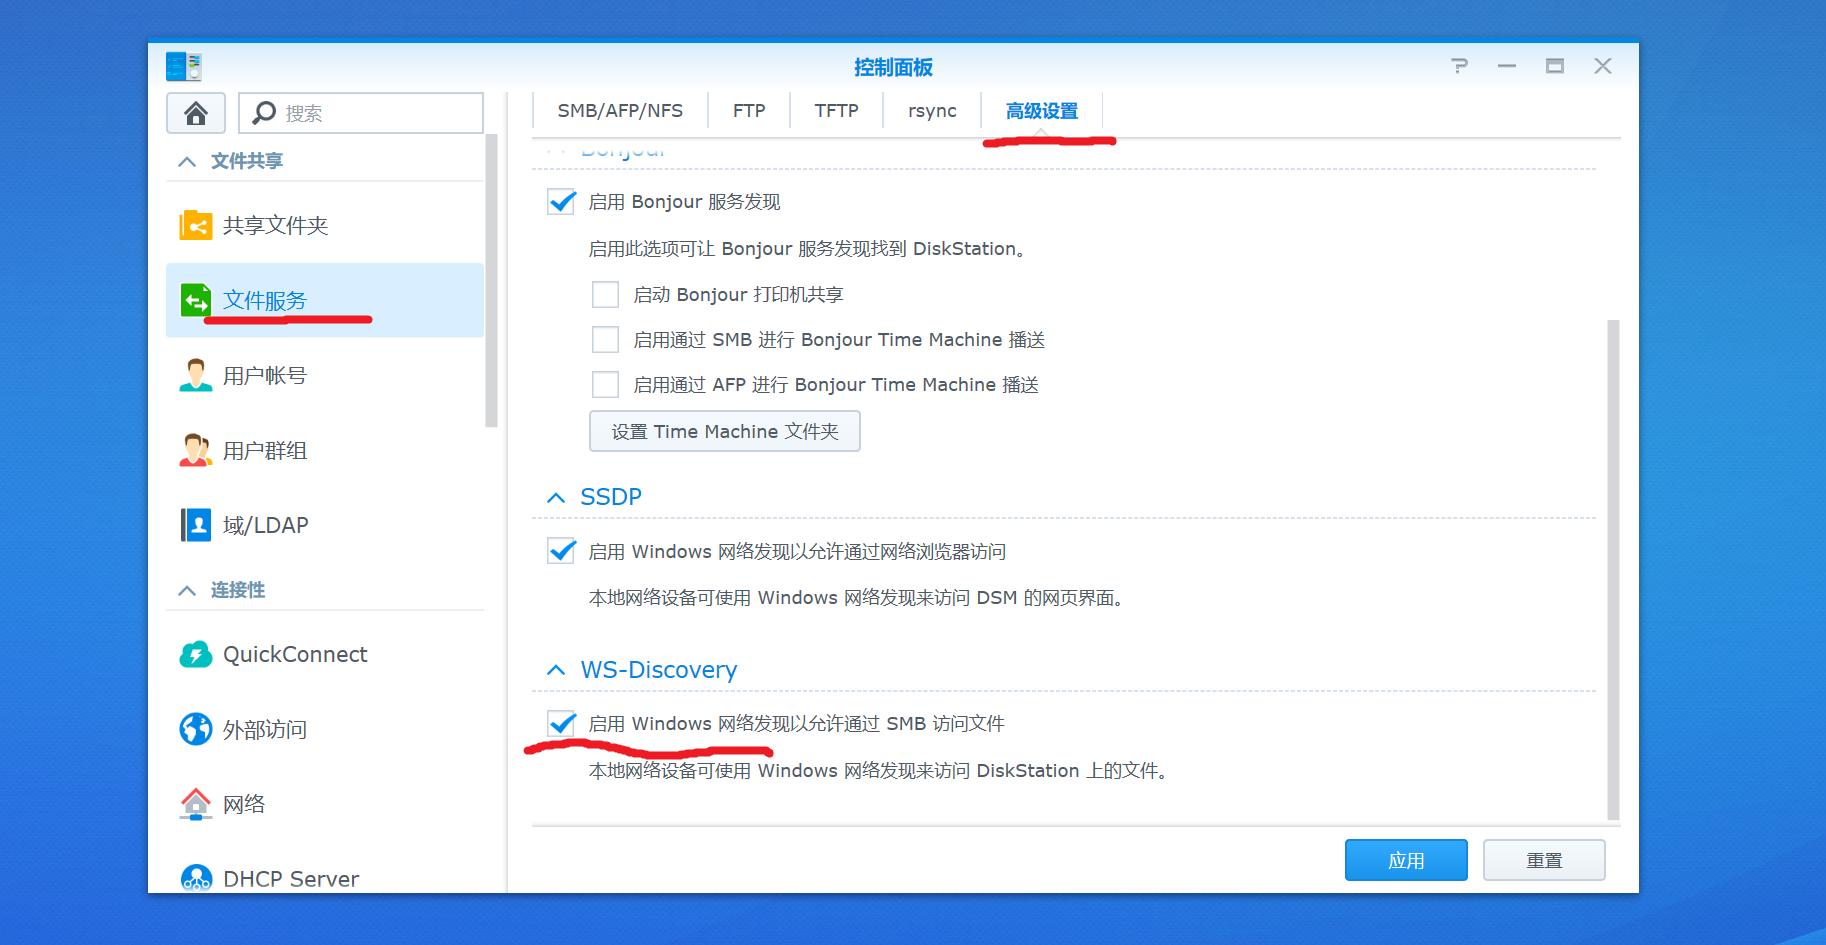The image size is (1826, 945).
Task: Switch to the rsync tab
Action: pyautogui.click(x=931, y=110)
